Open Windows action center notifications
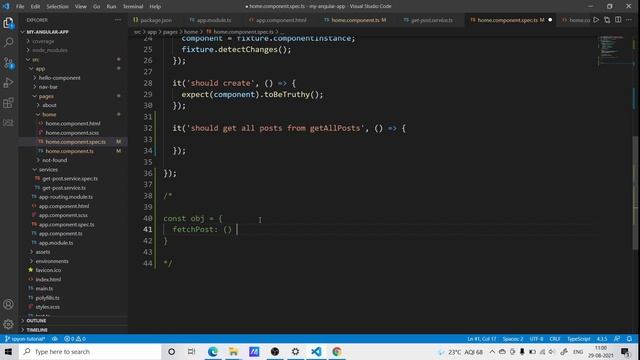The image size is (640, 360). (625, 351)
